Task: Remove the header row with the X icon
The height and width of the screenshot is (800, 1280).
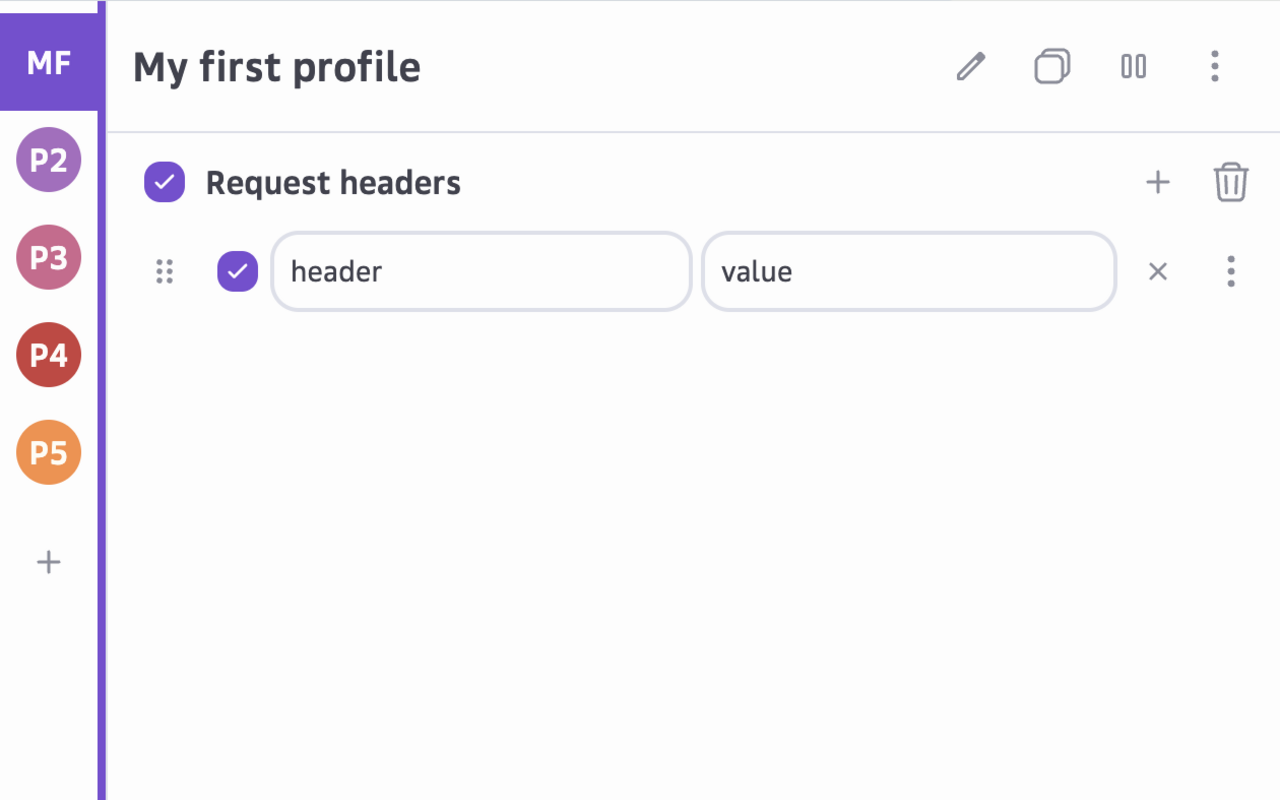Action: (x=1157, y=271)
